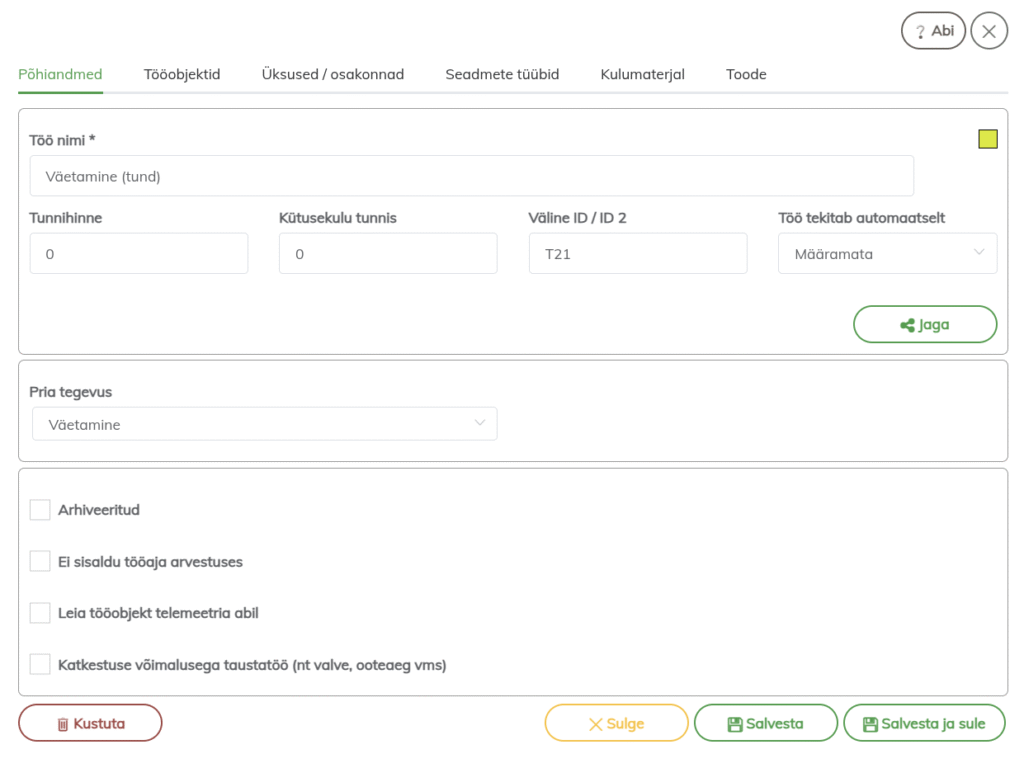Open the yellow-green color swatch

(987, 139)
